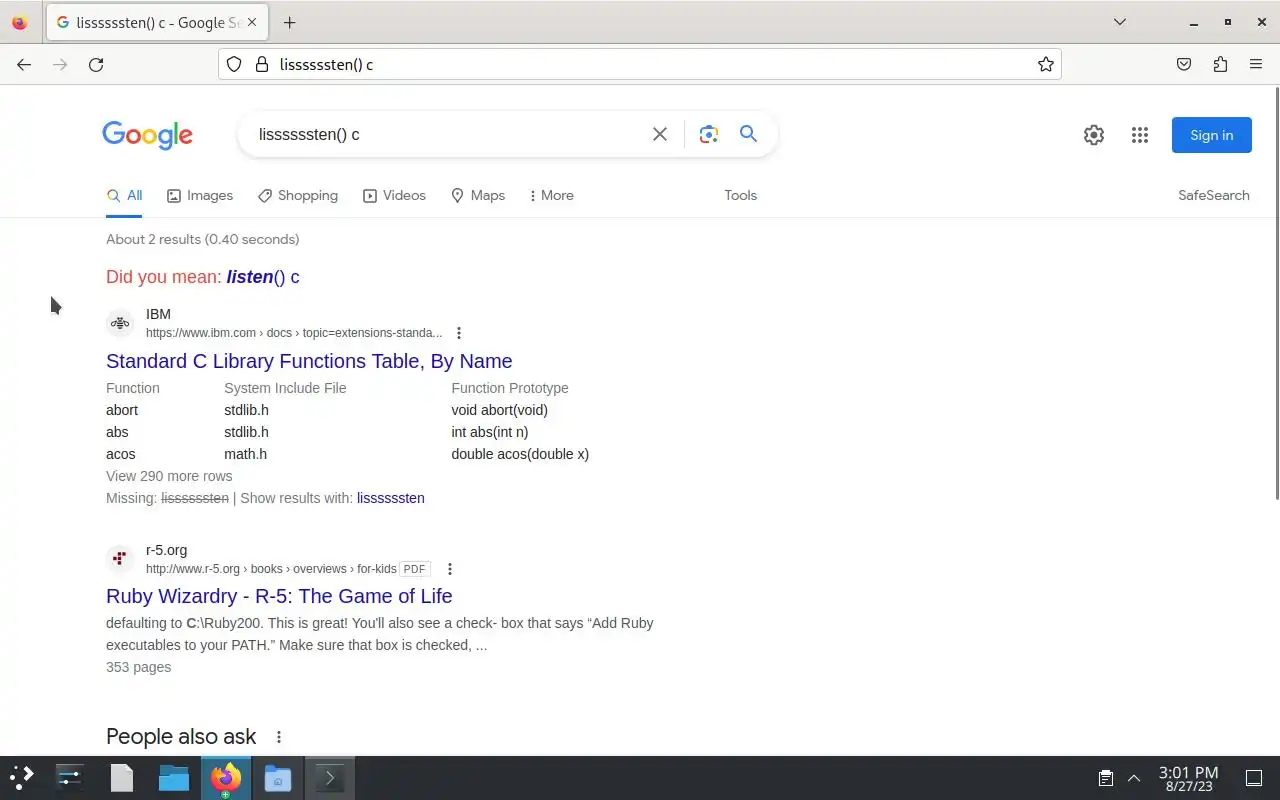
Task: Click the Firefox URL address bar
Action: pos(640,64)
